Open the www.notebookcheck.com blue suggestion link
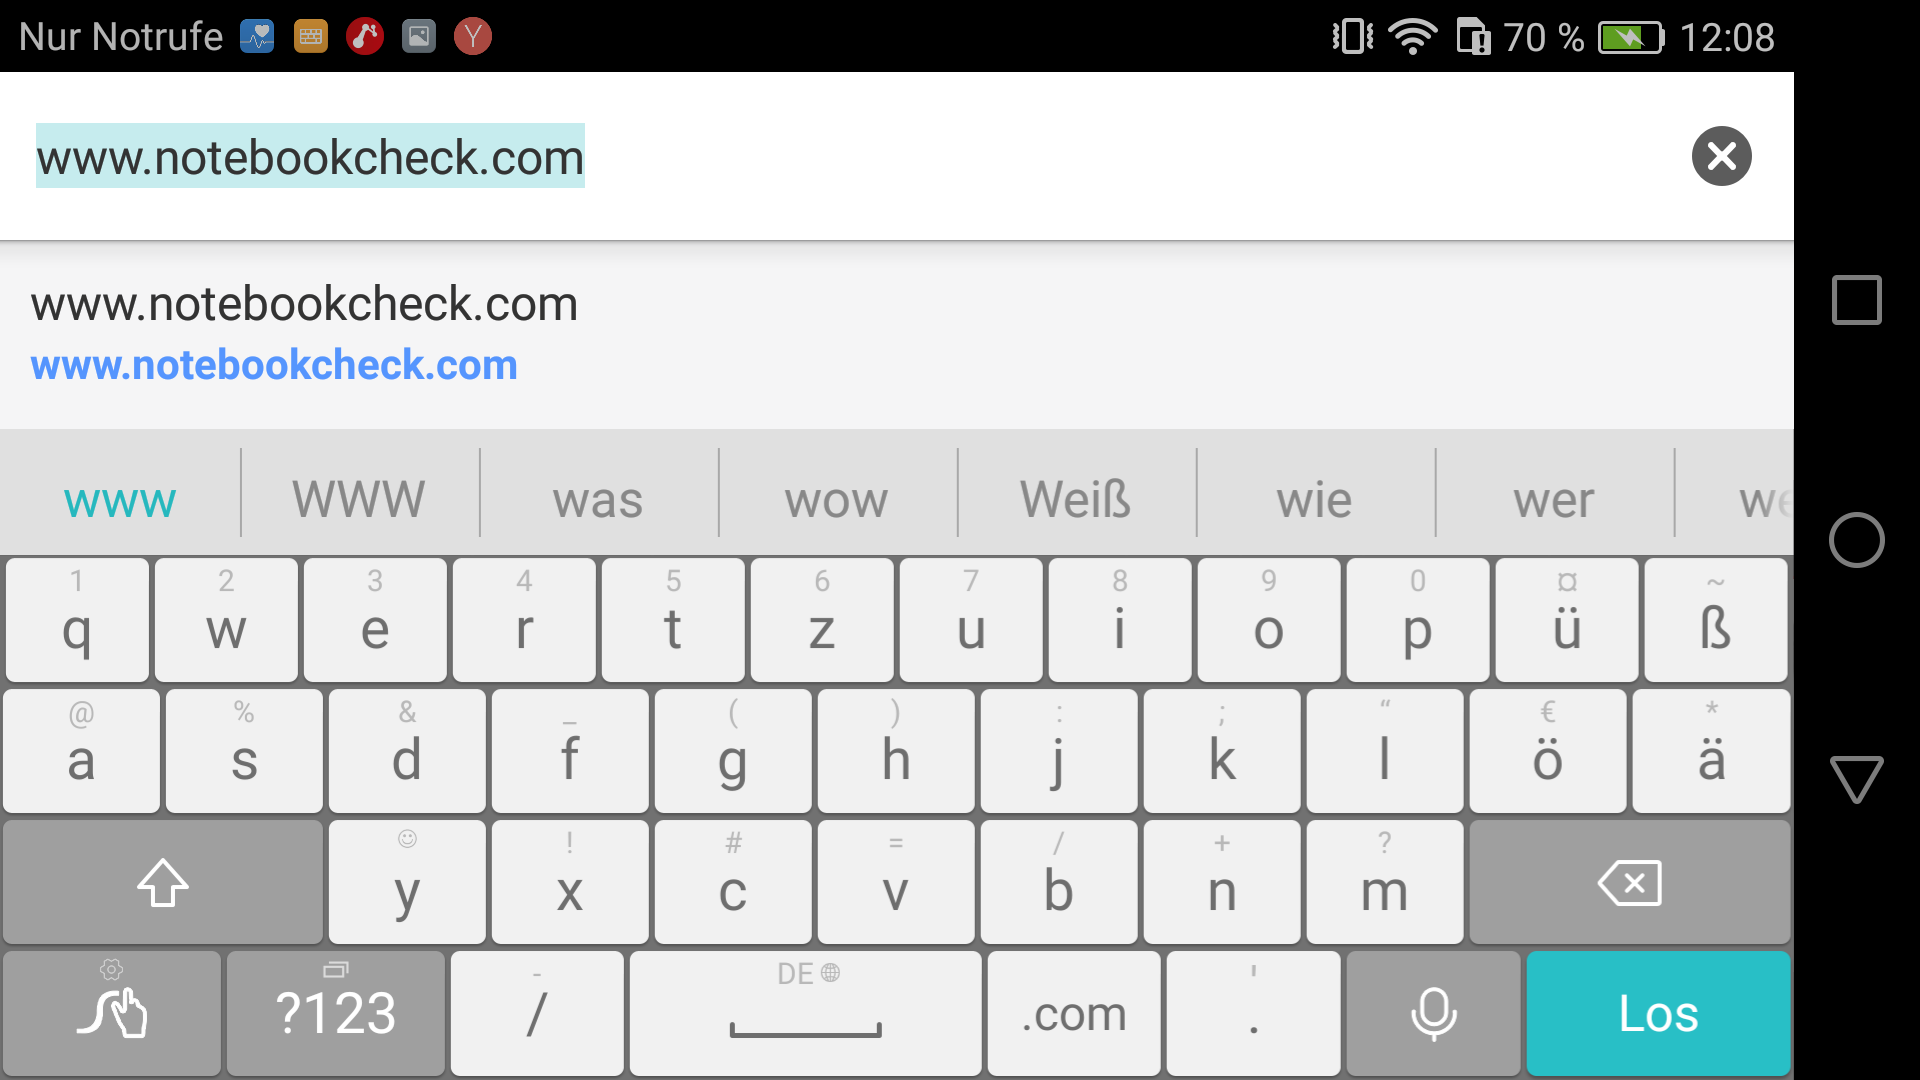This screenshot has height=1080, width=1920. (274, 365)
